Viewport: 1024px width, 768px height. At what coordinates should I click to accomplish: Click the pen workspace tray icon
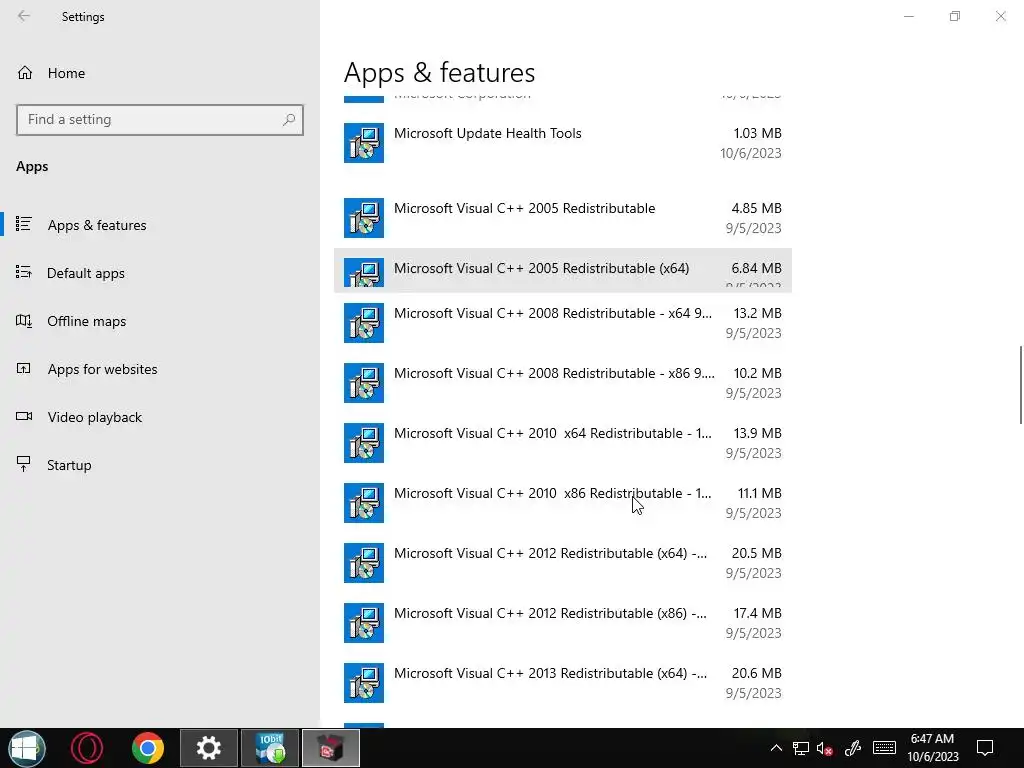pos(853,748)
